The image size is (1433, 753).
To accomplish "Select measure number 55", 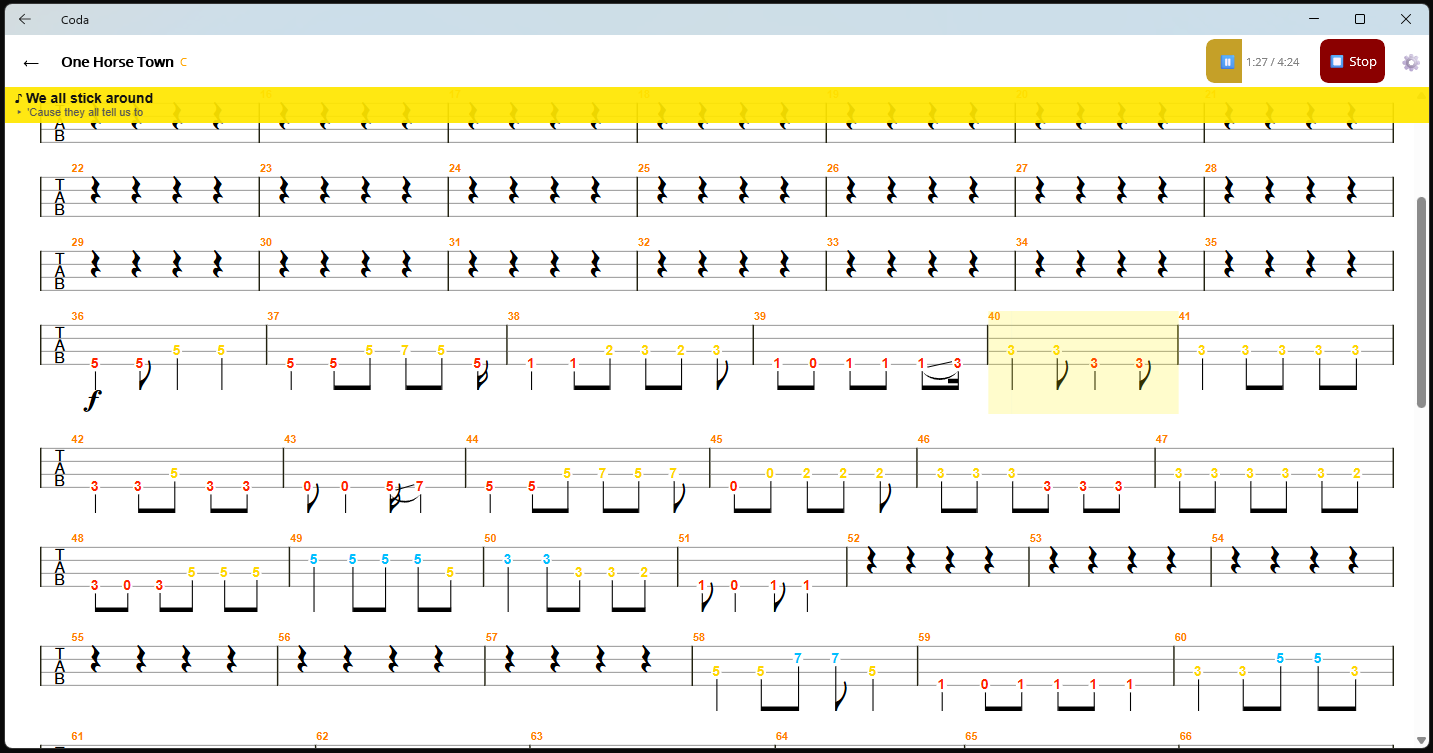I will click(x=78, y=638).
